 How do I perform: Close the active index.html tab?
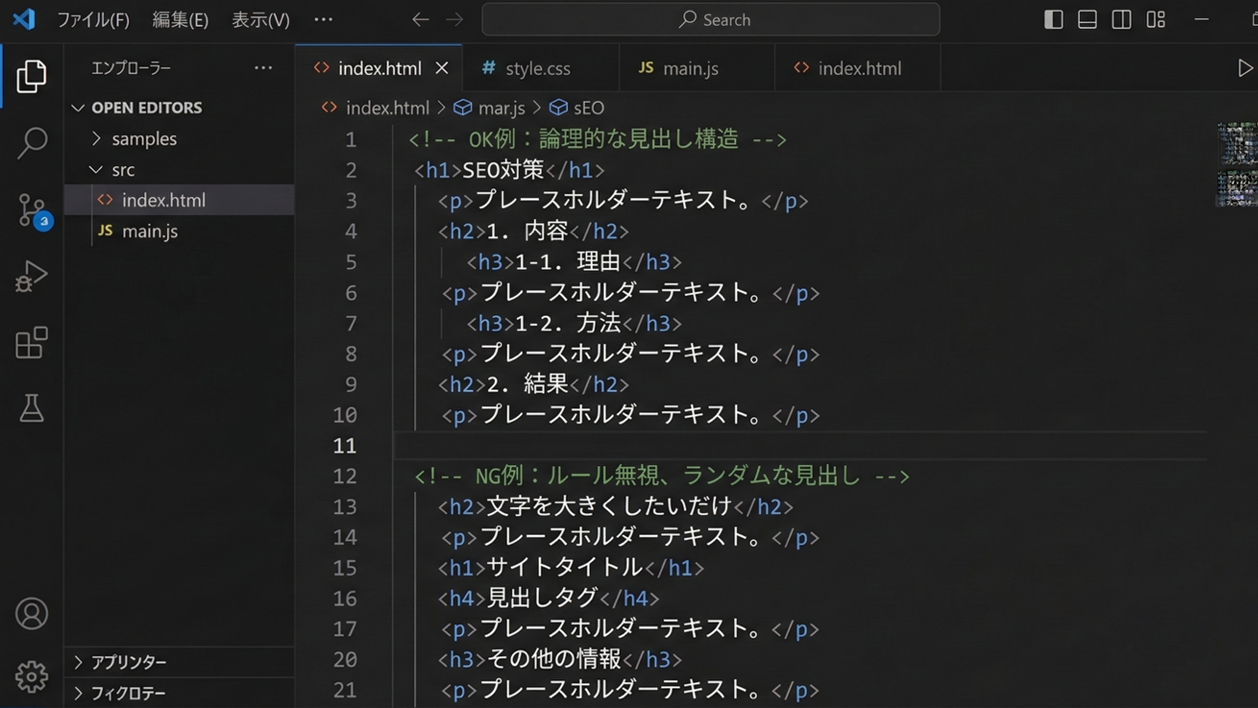pyautogui.click(x=442, y=68)
